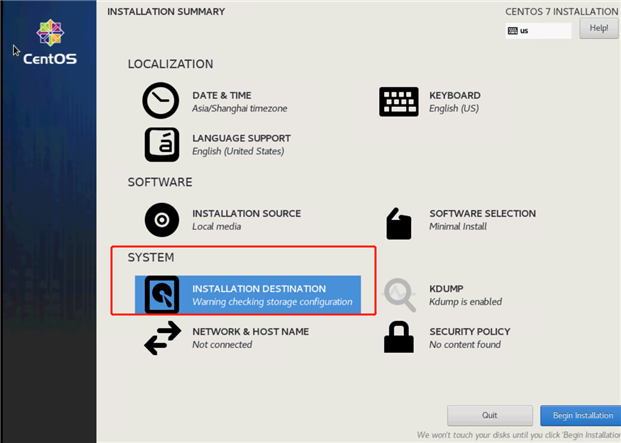Select INSTALLATION DESTINATION label

pos(259,289)
